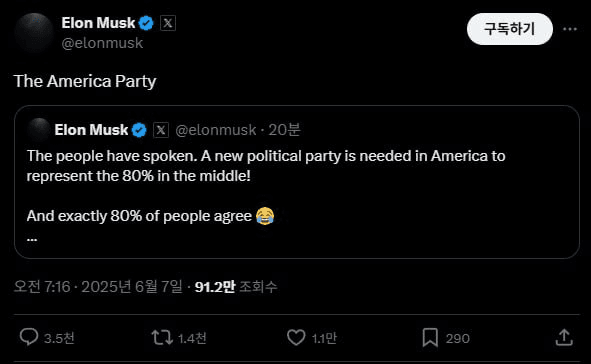Image resolution: width=591 pixels, height=364 pixels.
Task: Open the quoted tweet about a new political party
Action: [297, 182]
